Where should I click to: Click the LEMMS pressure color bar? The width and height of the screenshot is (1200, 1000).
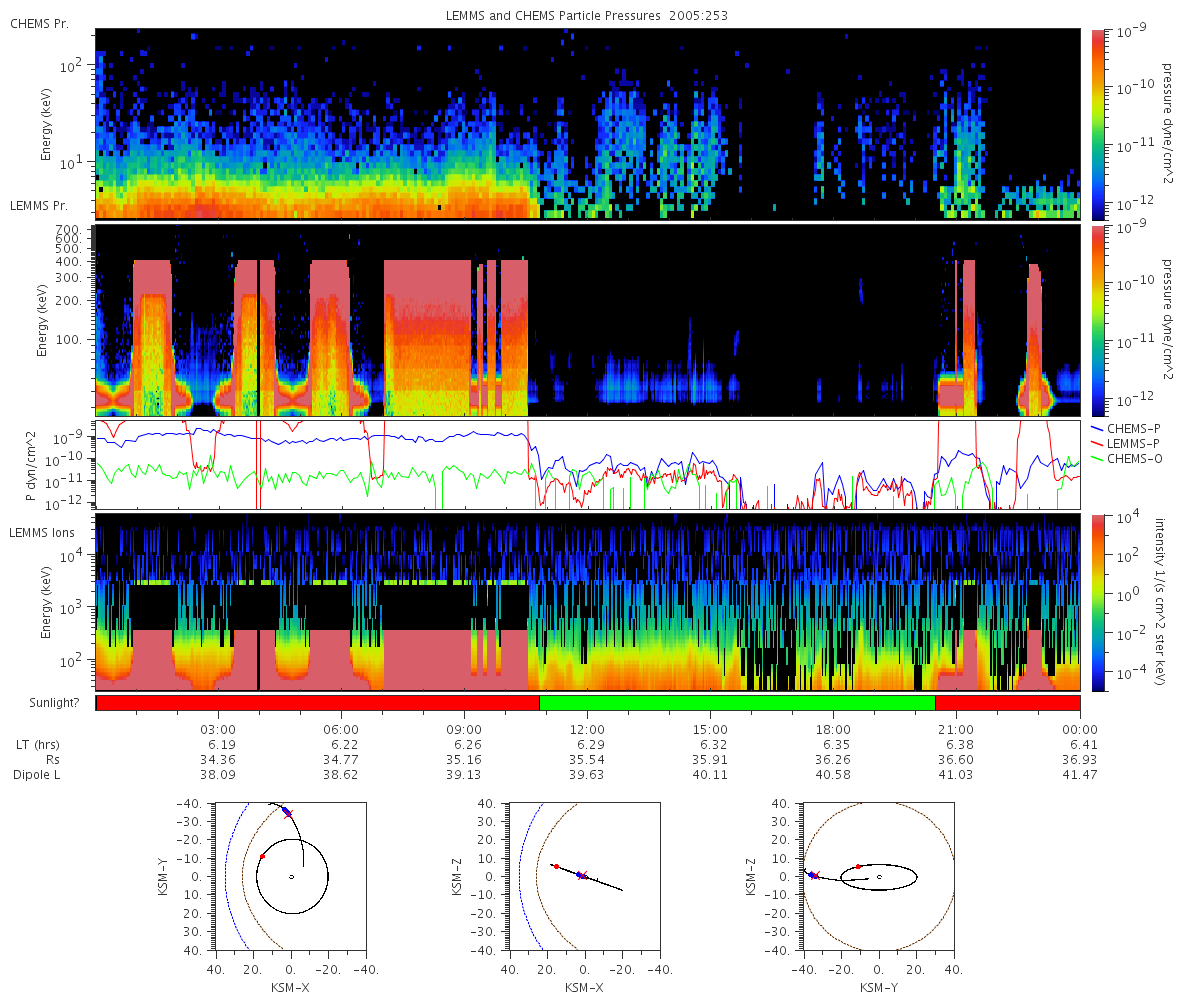coord(1099,321)
